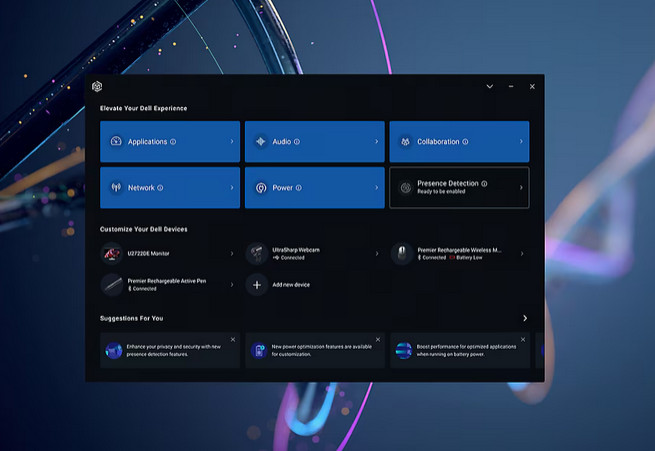This screenshot has width=655, height=451.
Task: Click the boost performance suggestion icon
Action: (404, 350)
